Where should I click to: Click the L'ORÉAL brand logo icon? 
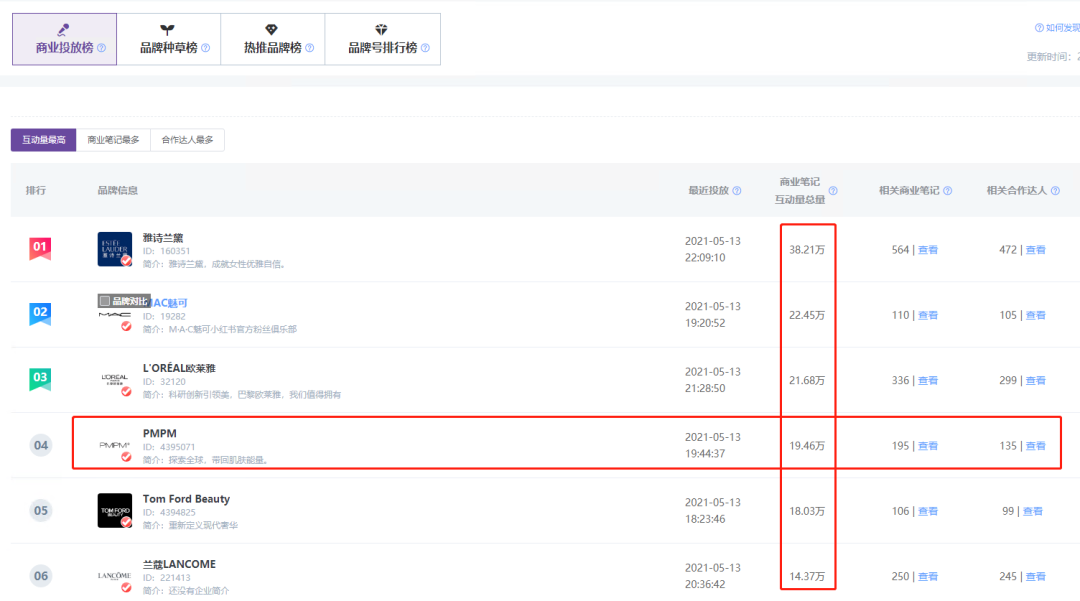click(114, 380)
